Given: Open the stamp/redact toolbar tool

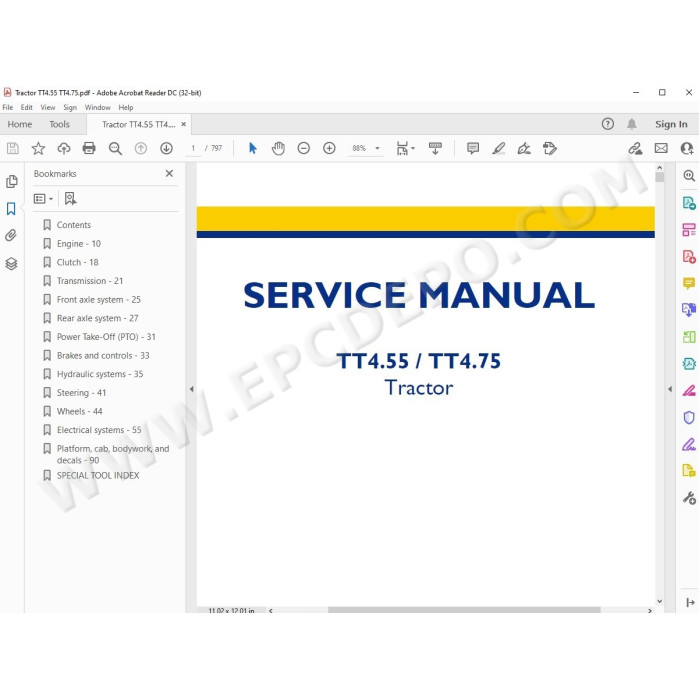Looking at the screenshot, I should [550, 148].
